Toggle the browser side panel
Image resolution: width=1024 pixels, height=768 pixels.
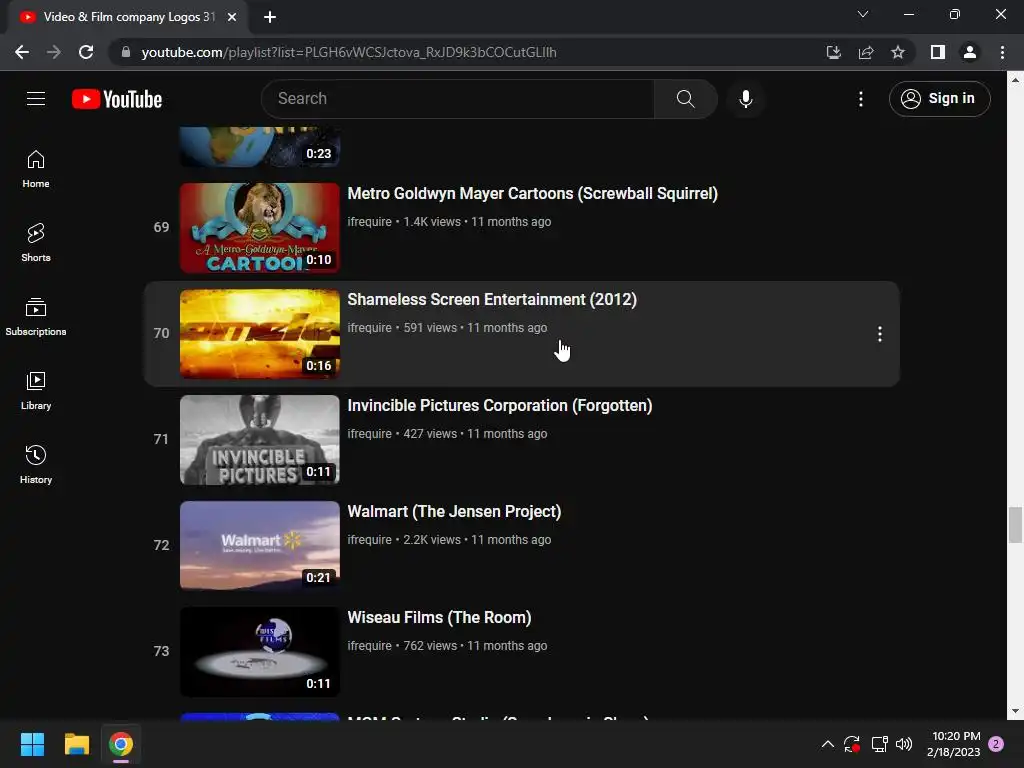point(938,52)
